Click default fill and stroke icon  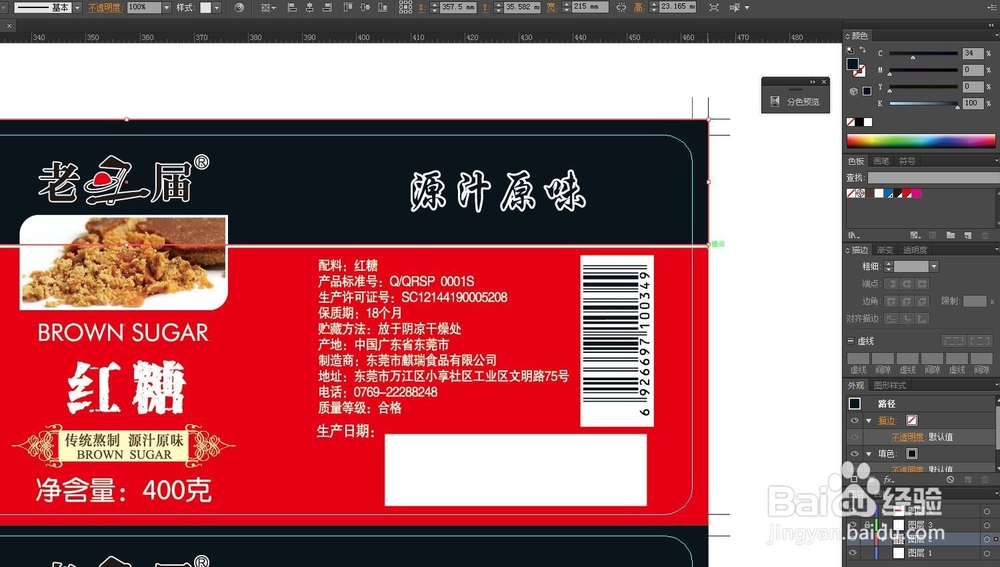[850, 49]
